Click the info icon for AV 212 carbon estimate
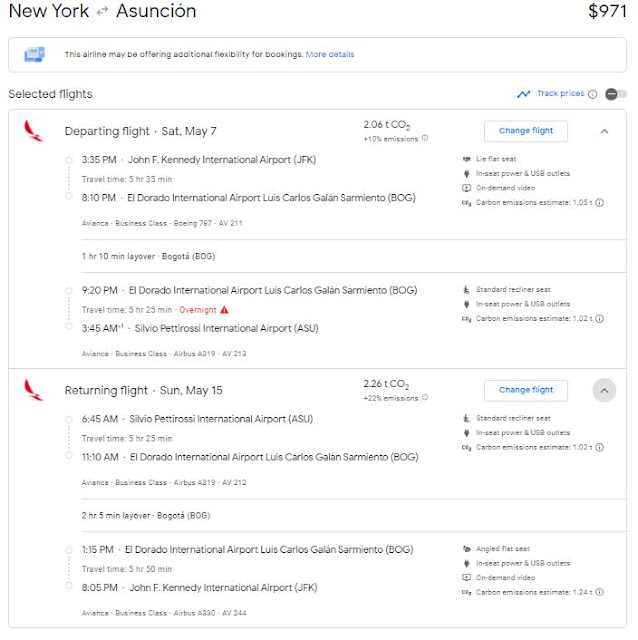This screenshot has width=638, height=640. pyautogui.click(x=599, y=447)
